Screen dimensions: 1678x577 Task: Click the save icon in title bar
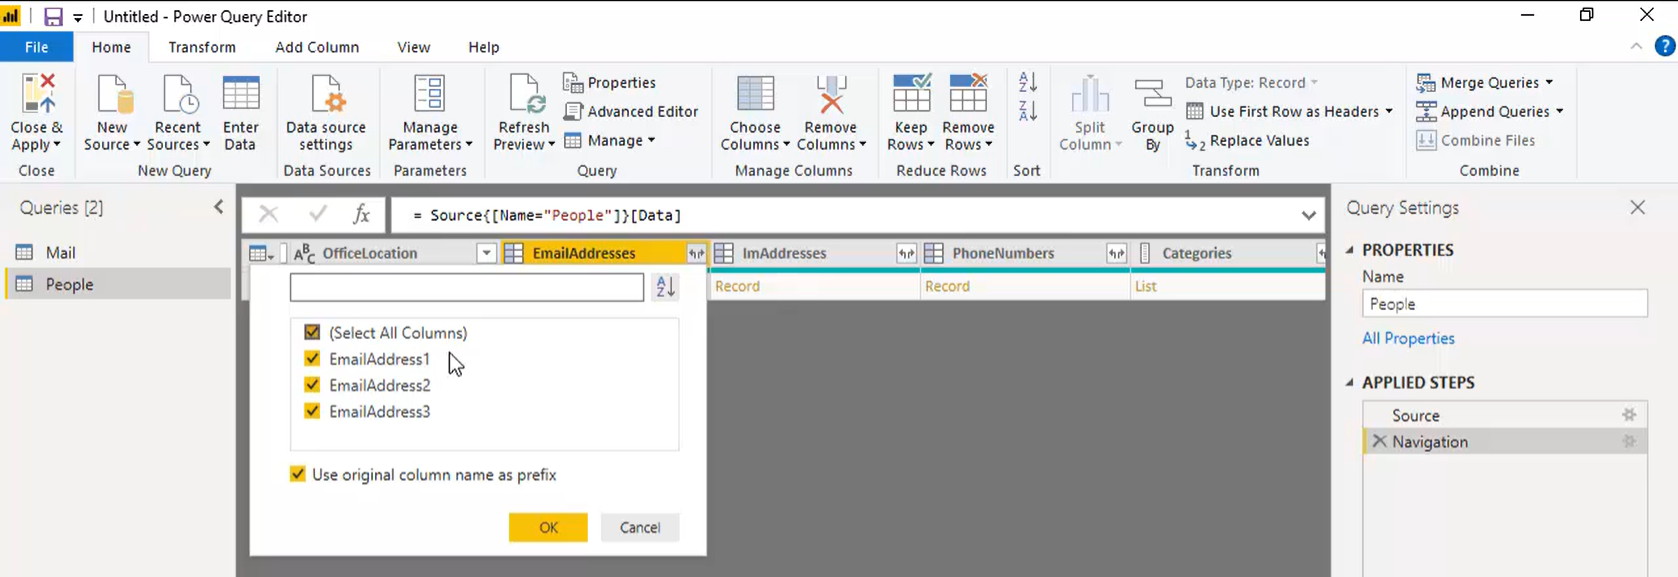tap(53, 17)
